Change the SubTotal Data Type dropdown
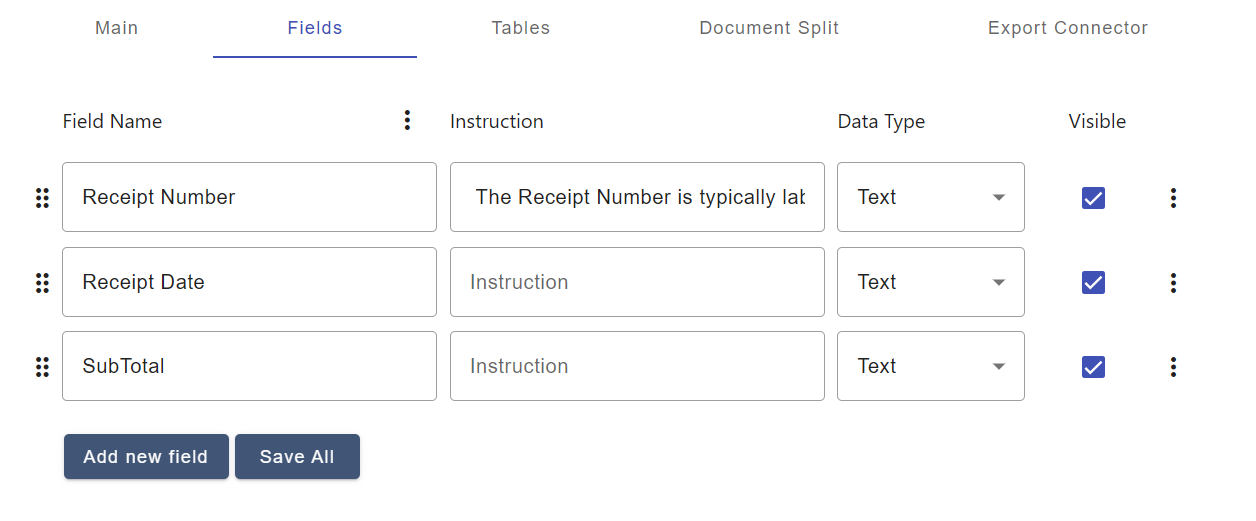The image size is (1256, 521). [x=930, y=366]
